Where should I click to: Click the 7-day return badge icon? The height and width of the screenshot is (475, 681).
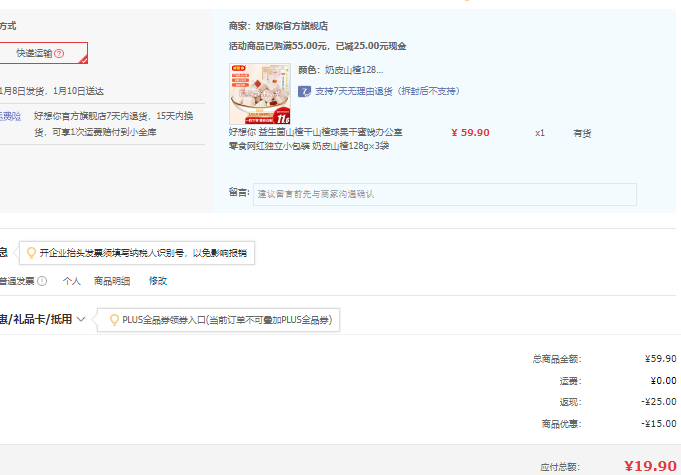coord(304,91)
